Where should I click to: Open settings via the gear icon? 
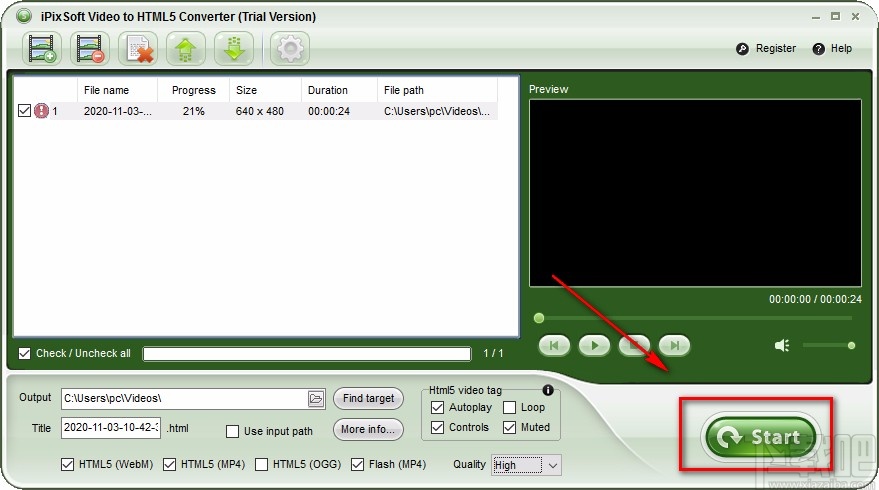point(290,49)
